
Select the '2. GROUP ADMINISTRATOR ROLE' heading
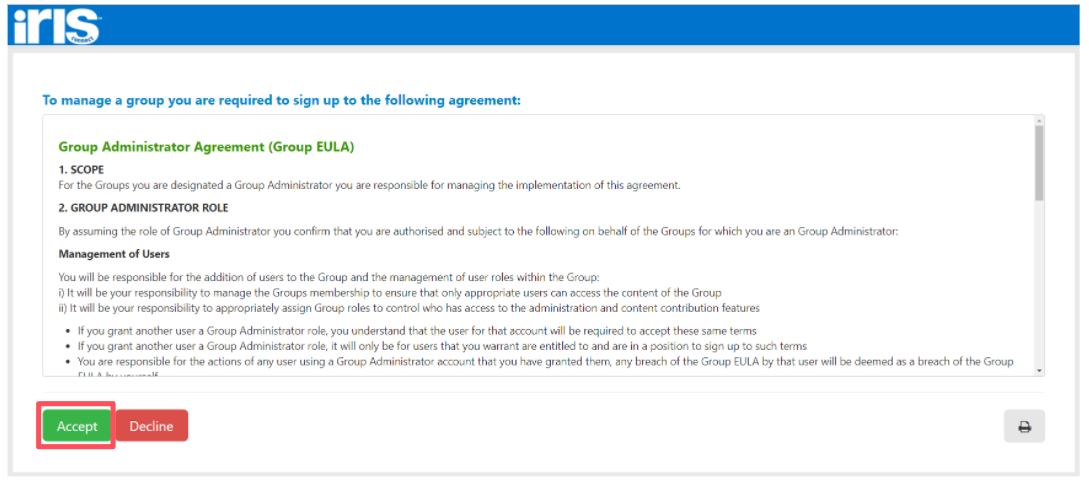tap(143, 208)
